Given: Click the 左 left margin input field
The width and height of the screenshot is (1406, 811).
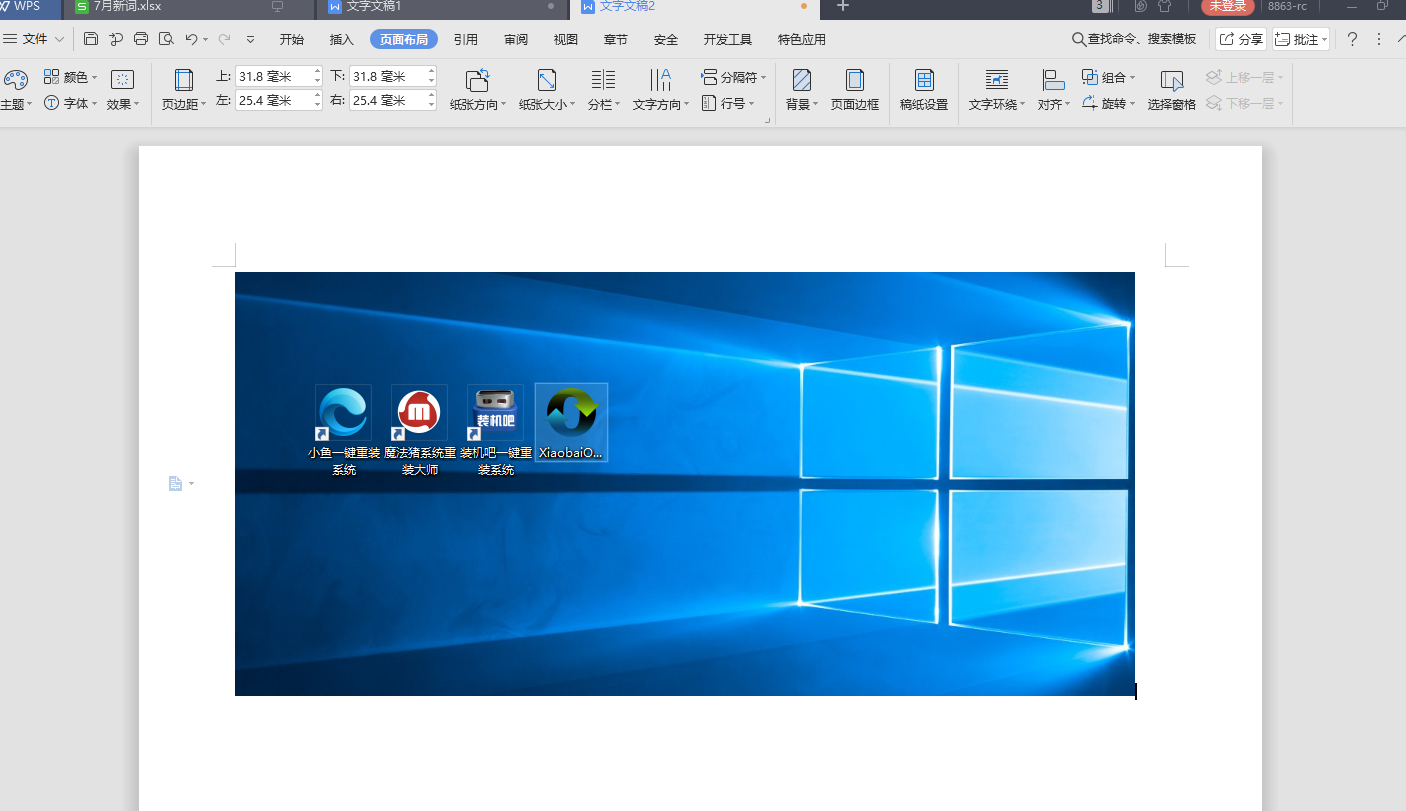Looking at the screenshot, I should tap(272, 100).
